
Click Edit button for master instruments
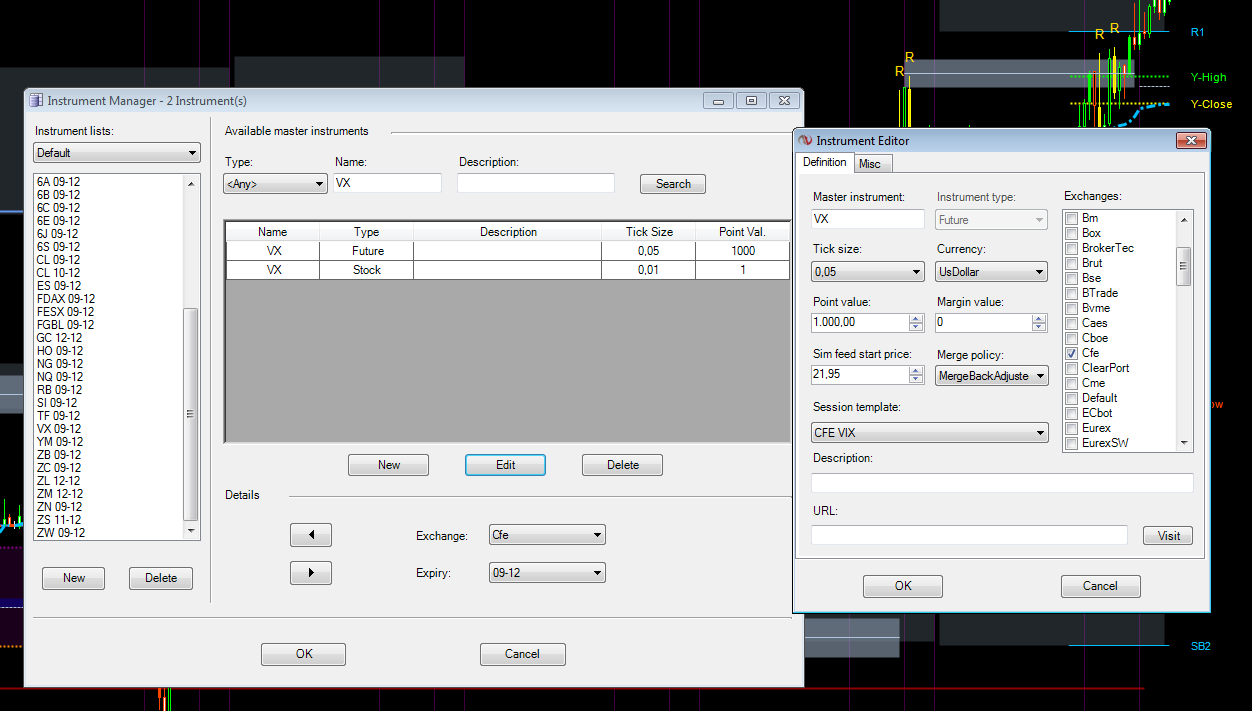(505, 465)
